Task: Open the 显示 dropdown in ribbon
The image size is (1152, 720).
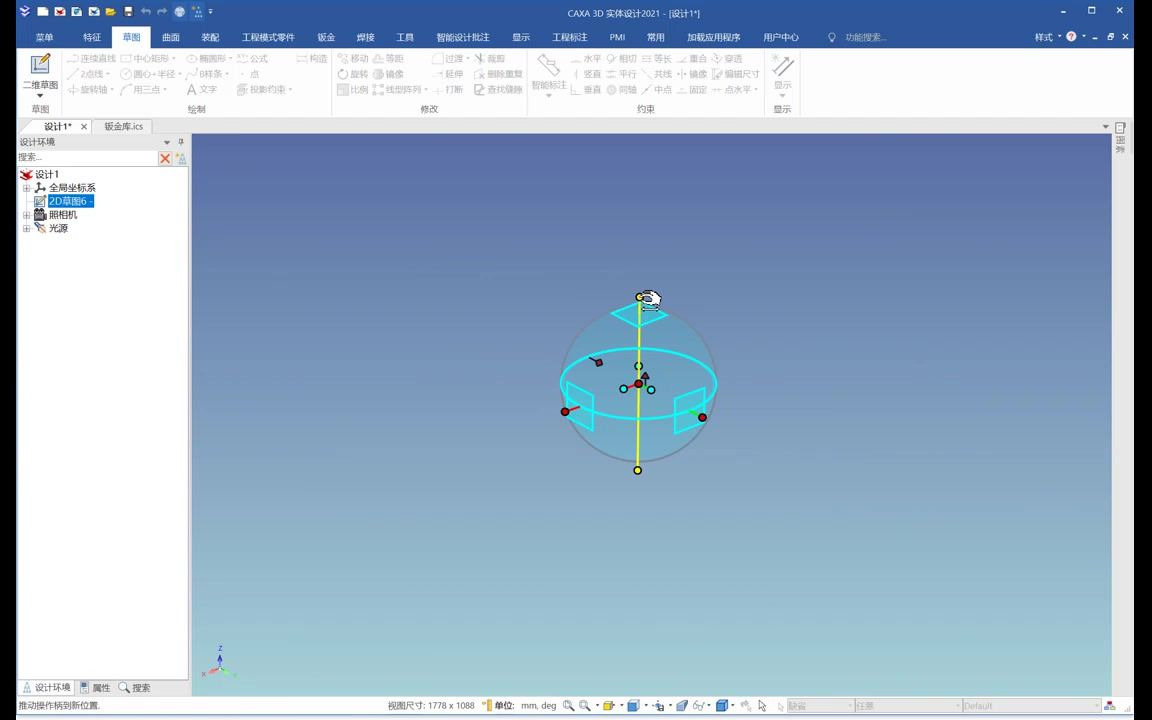Action: 782,96
